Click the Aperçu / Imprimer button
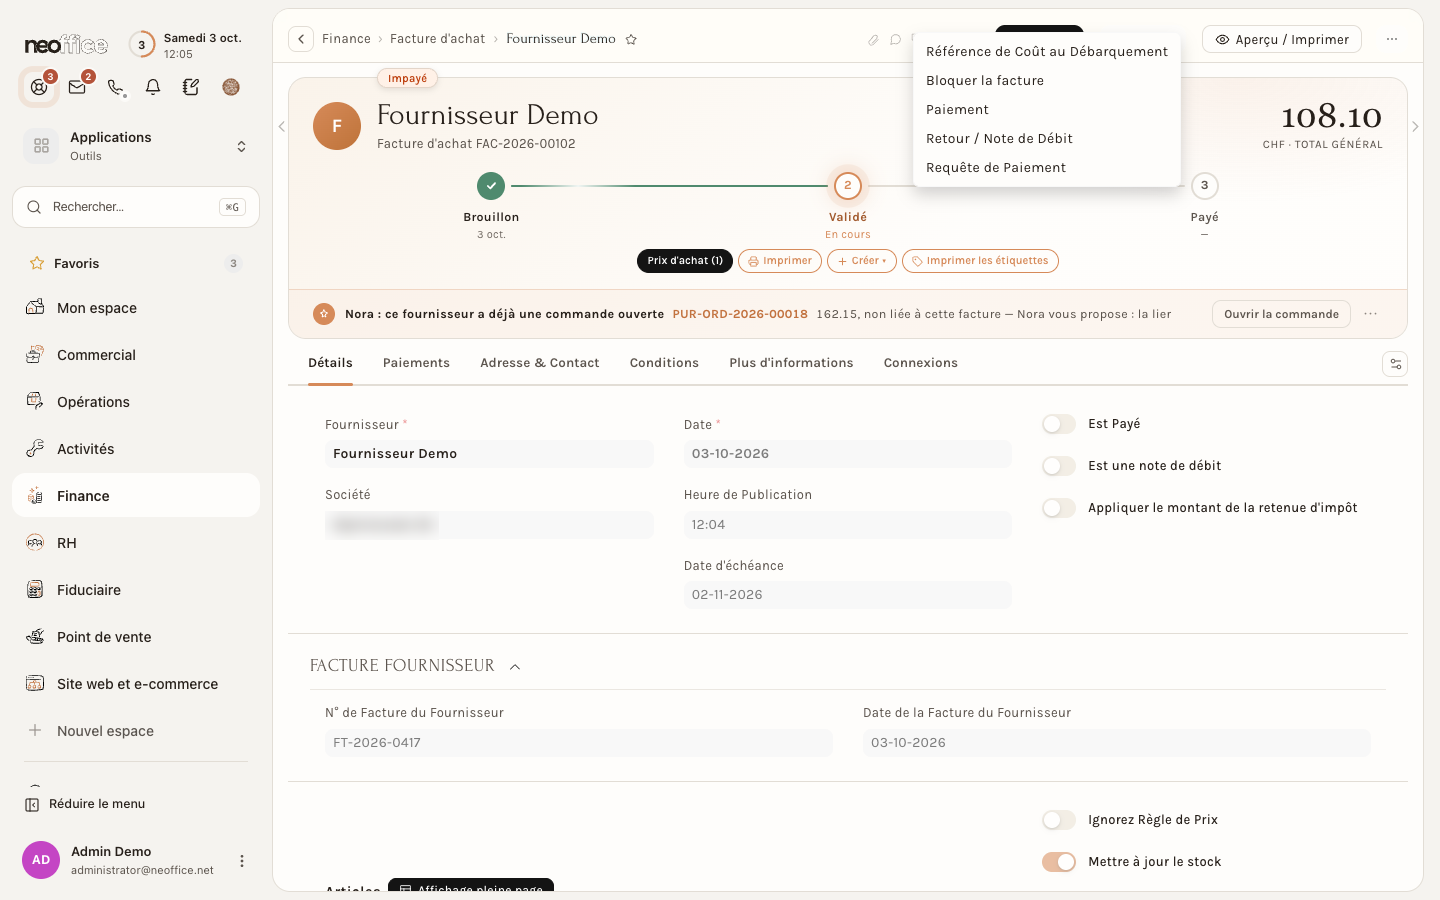Screen dimensions: 1440x900 pyautogui.click(x=1282, y=40)
